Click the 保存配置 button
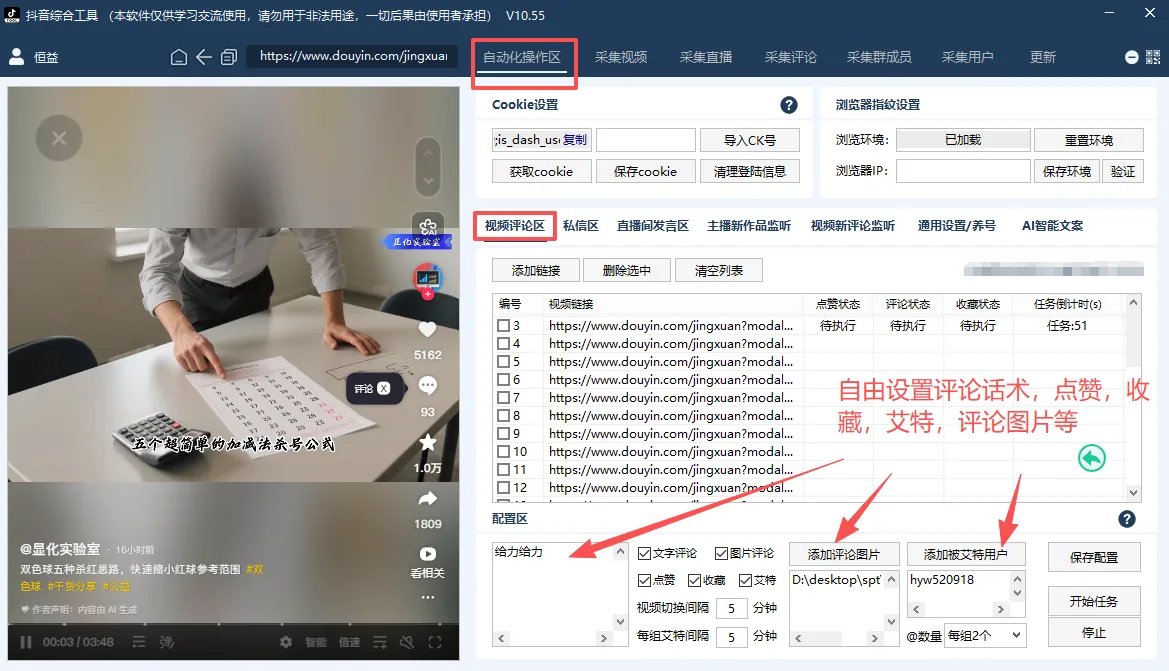 point(1094,558)
